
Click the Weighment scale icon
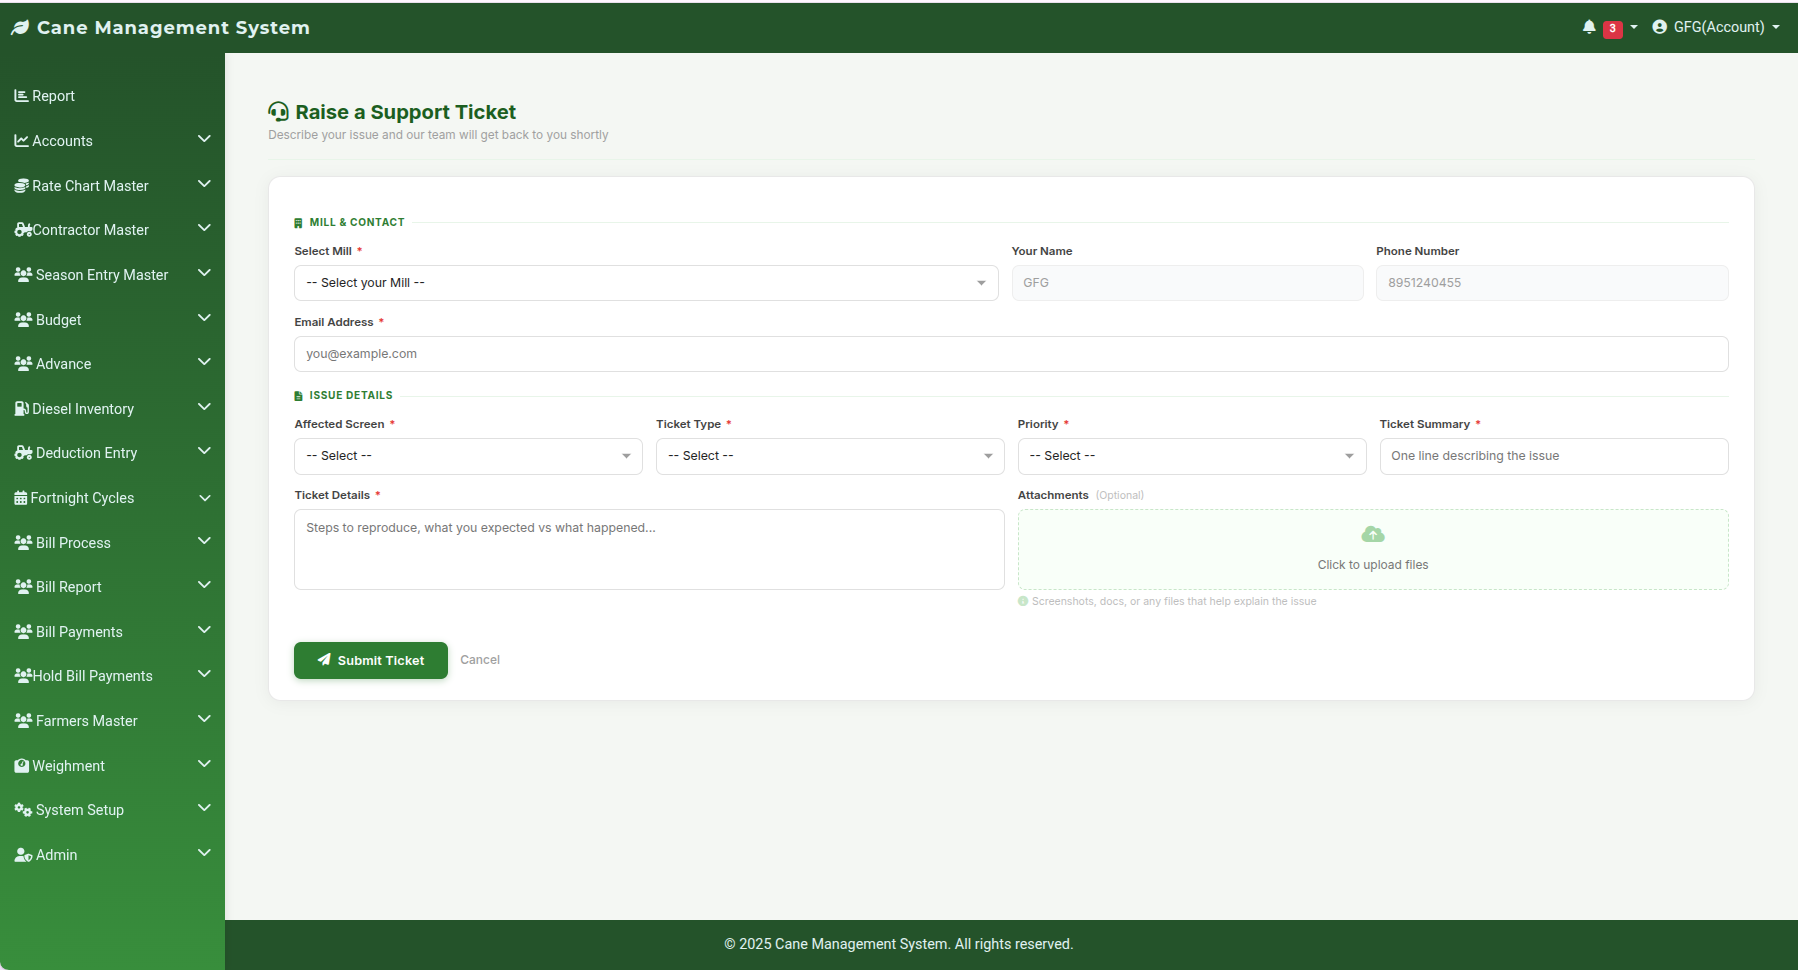21,765
